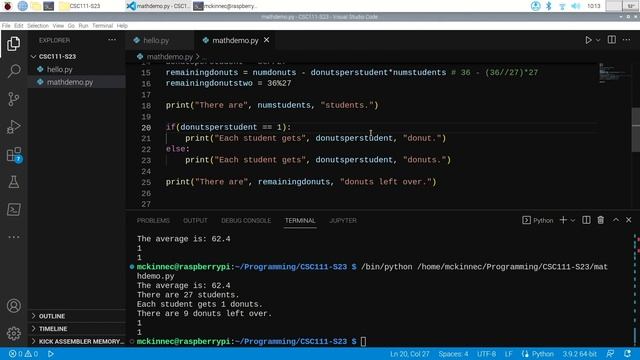Select Python 3.9.2 64-bit interpreter
The image size is (640, 360).
pyautogui.click(x=579, y=354)
